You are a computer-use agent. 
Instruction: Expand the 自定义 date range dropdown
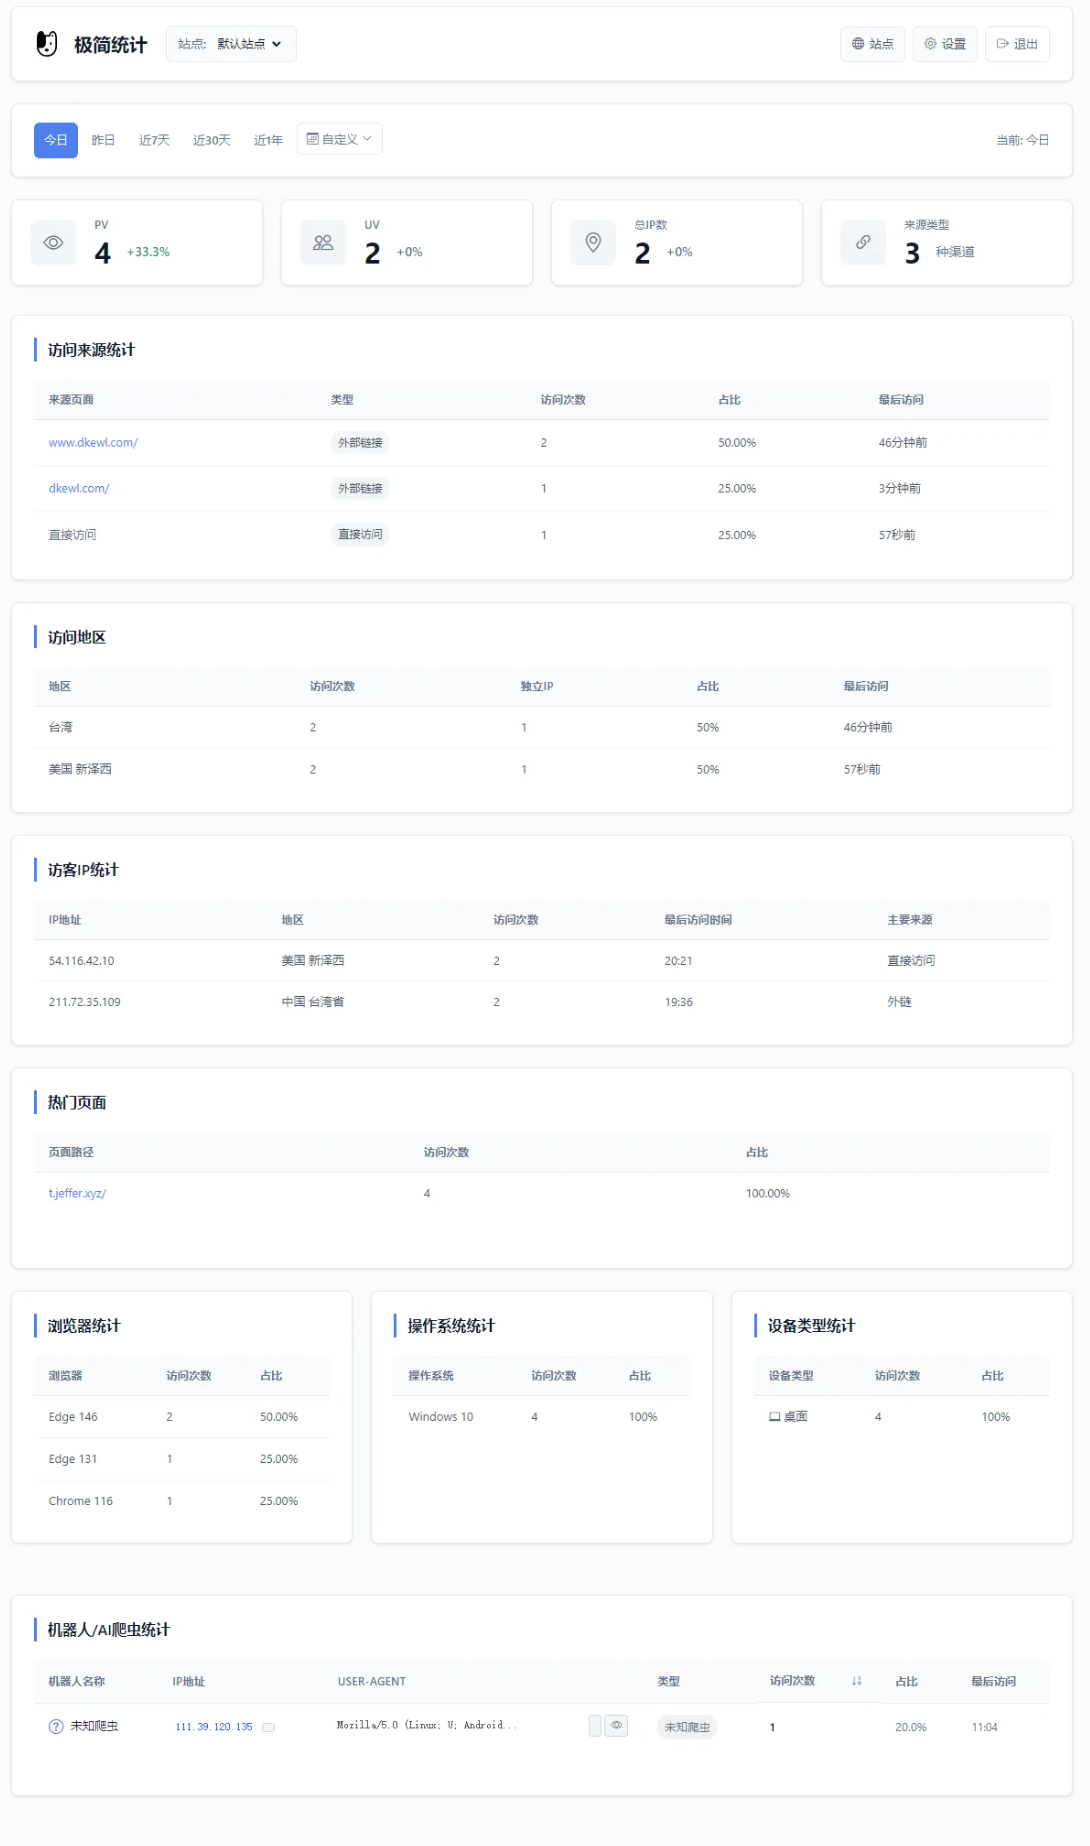(339, 139)
